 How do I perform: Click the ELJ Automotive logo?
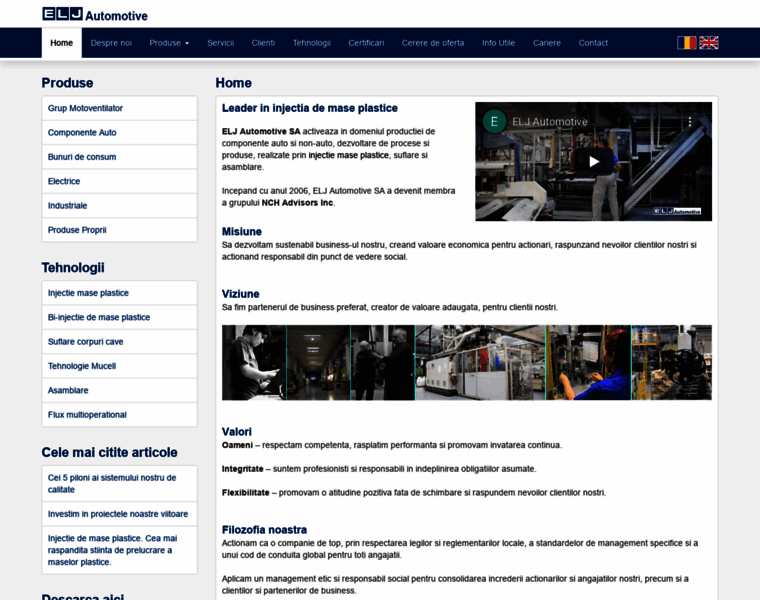95,15
